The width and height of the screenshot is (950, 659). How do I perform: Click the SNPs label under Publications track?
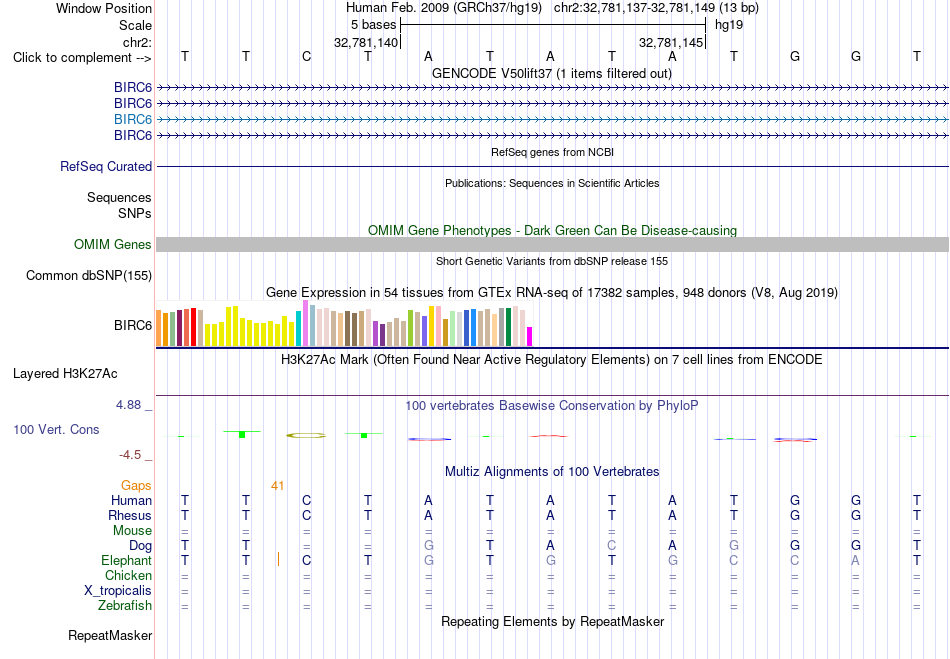click(x=135, y=213)
